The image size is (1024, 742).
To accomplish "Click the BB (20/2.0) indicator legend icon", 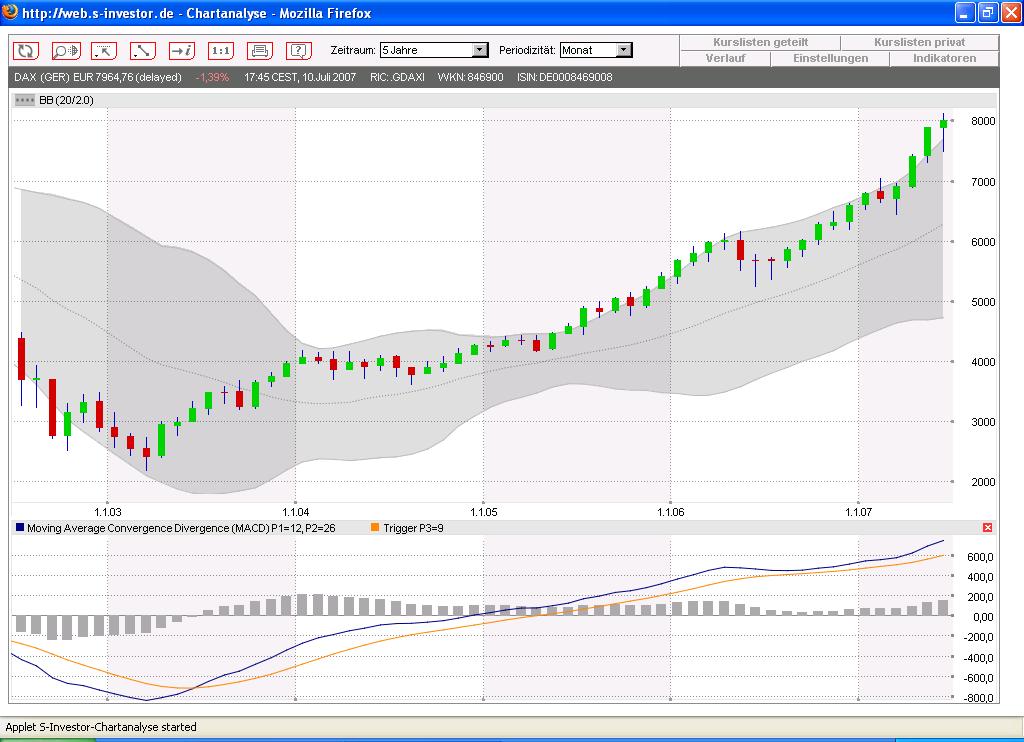I will [x=24, y=100].
